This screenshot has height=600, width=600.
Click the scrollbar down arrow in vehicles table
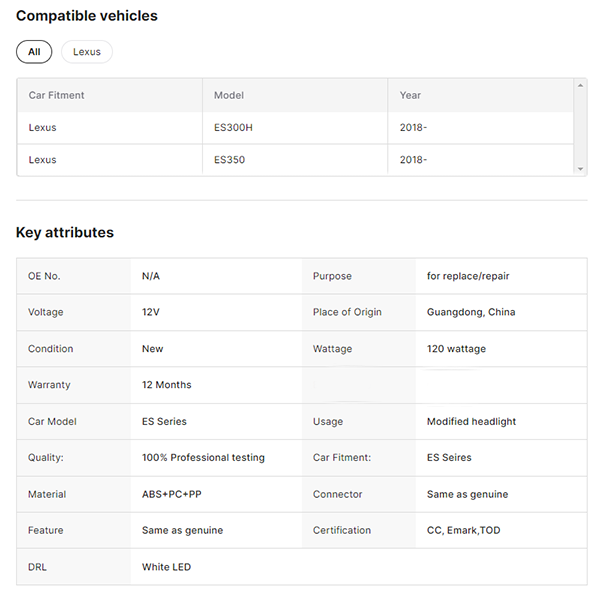pos(581,170)
